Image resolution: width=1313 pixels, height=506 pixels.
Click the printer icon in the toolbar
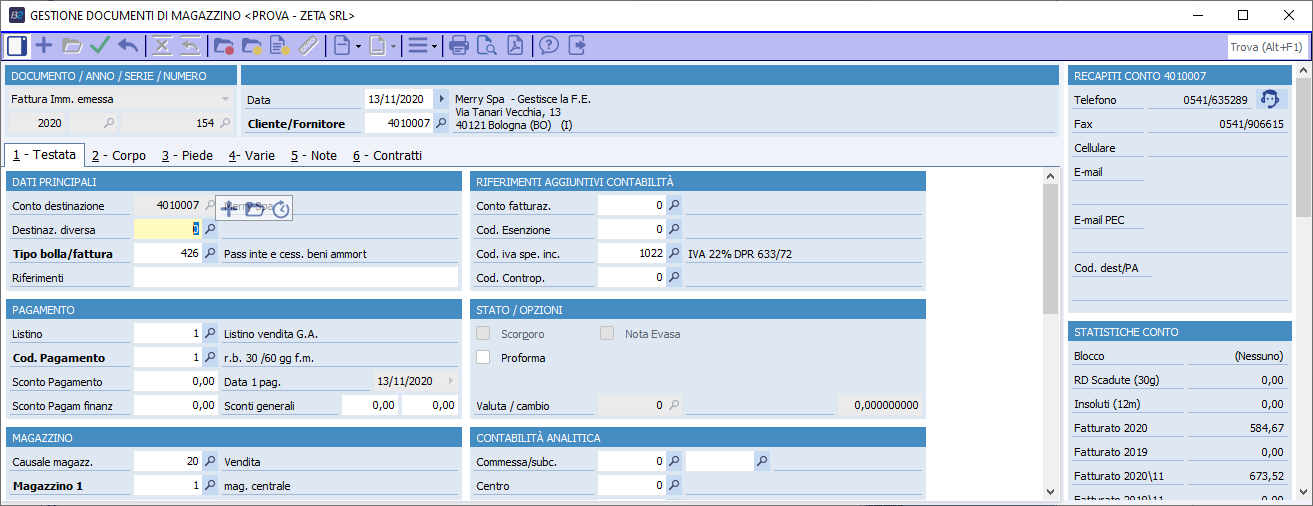coord(459,45)
